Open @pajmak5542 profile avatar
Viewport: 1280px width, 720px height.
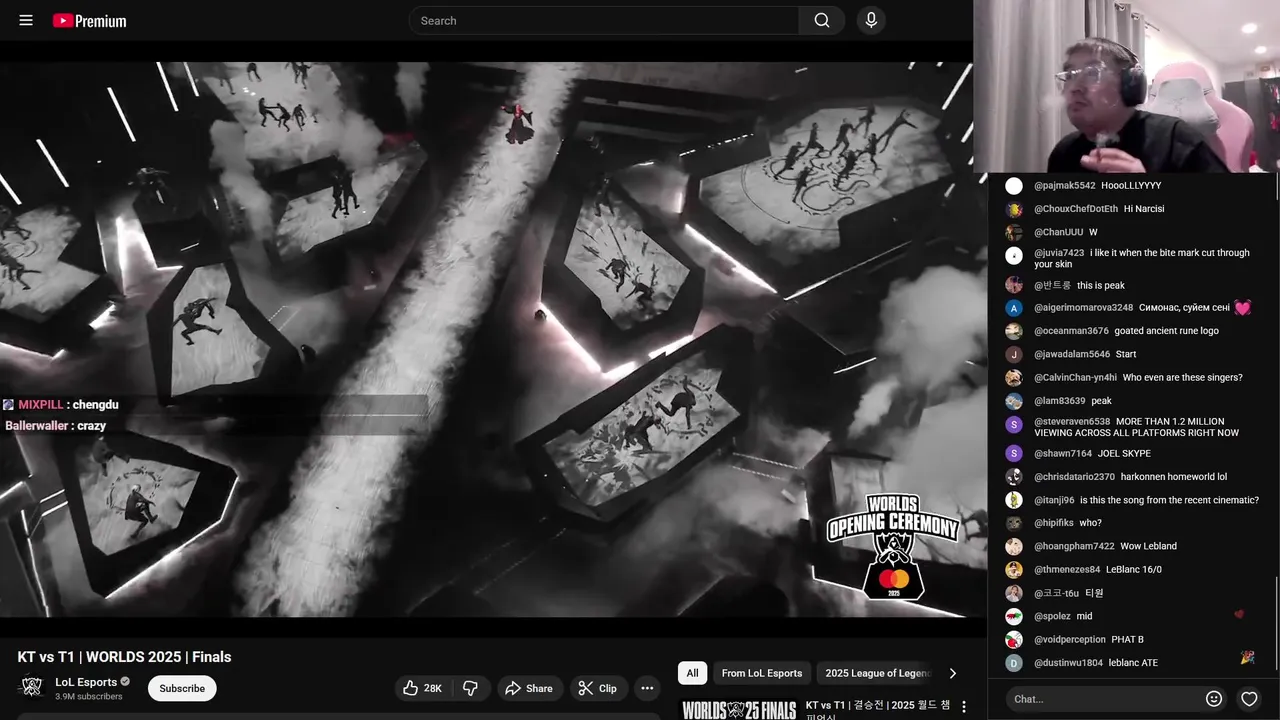pos(1014,185)
